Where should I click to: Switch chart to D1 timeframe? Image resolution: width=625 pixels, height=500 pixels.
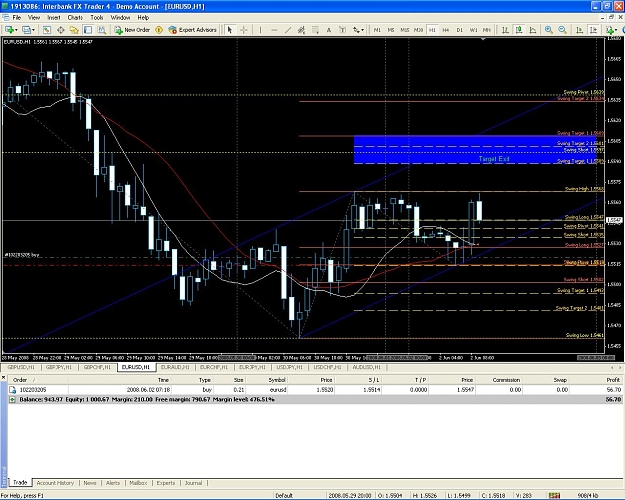[460, 30]
